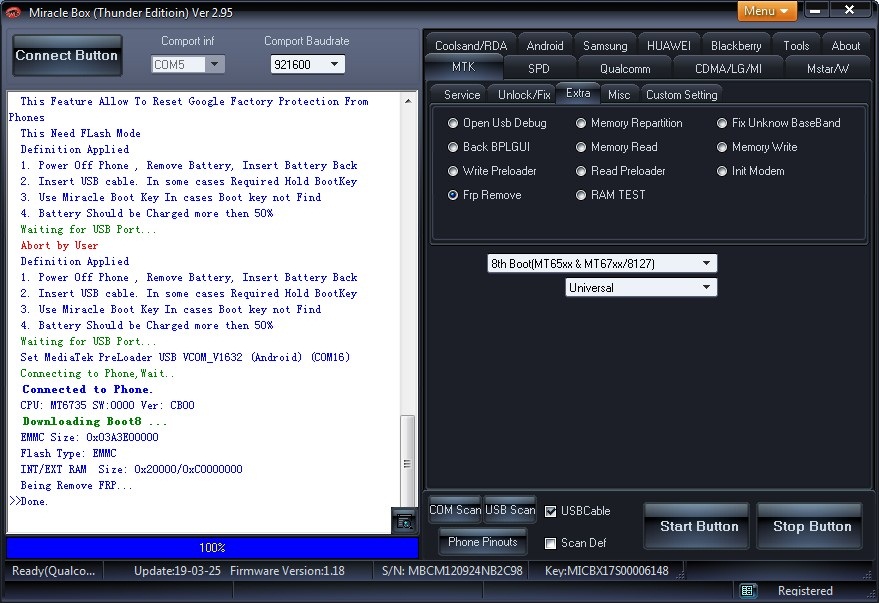Image resolution: width=879 pixels, height=603 pixels.
Task: Switch to the Coolsand/RDA tab
Action: pos(471,45)
